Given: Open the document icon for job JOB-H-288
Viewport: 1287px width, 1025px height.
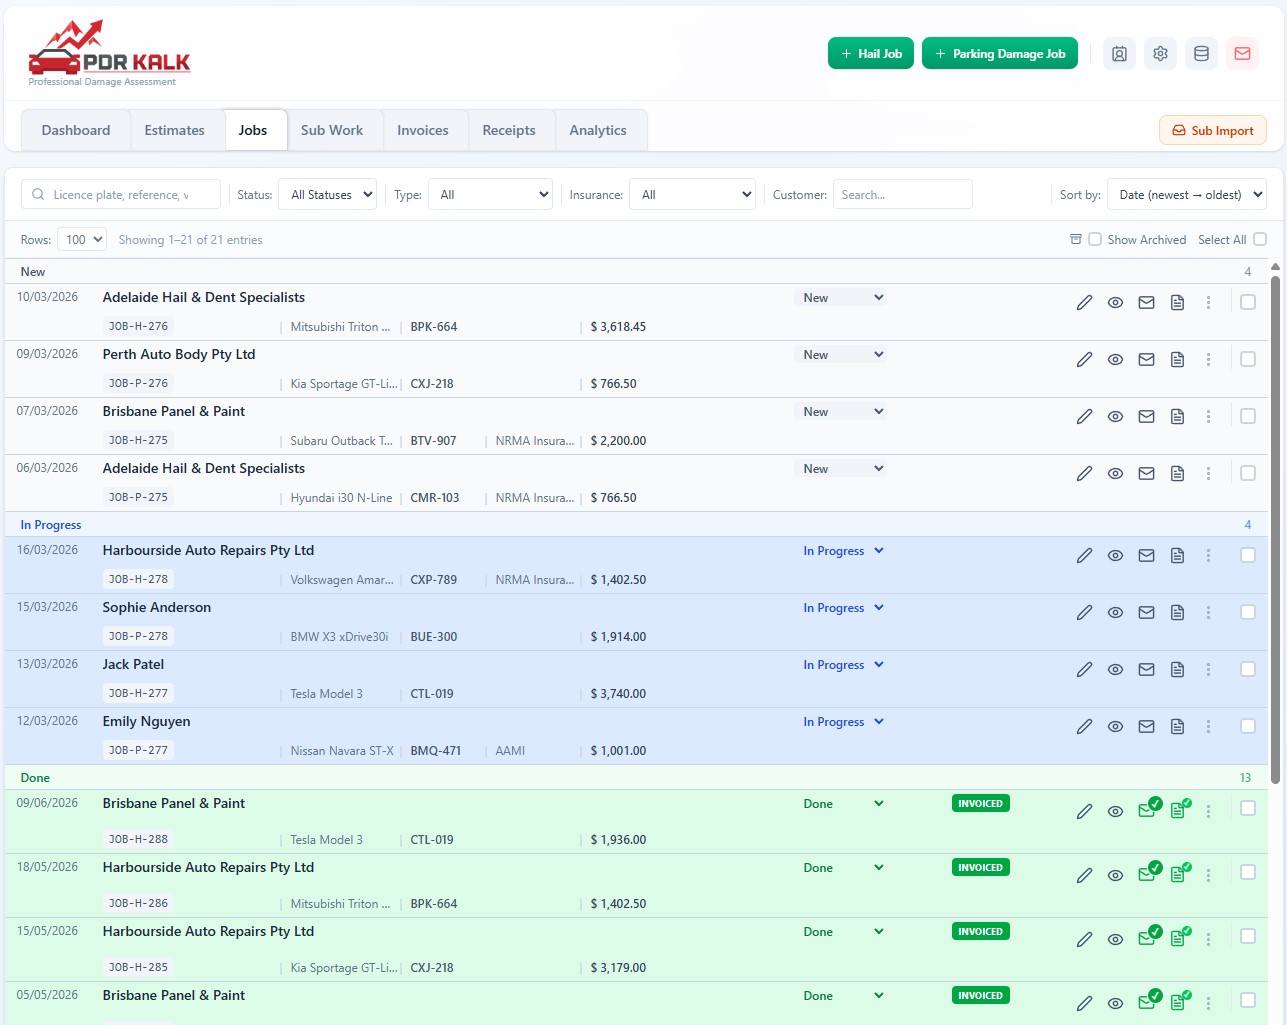Looking at the screenshot, I should coord(1180,809).
